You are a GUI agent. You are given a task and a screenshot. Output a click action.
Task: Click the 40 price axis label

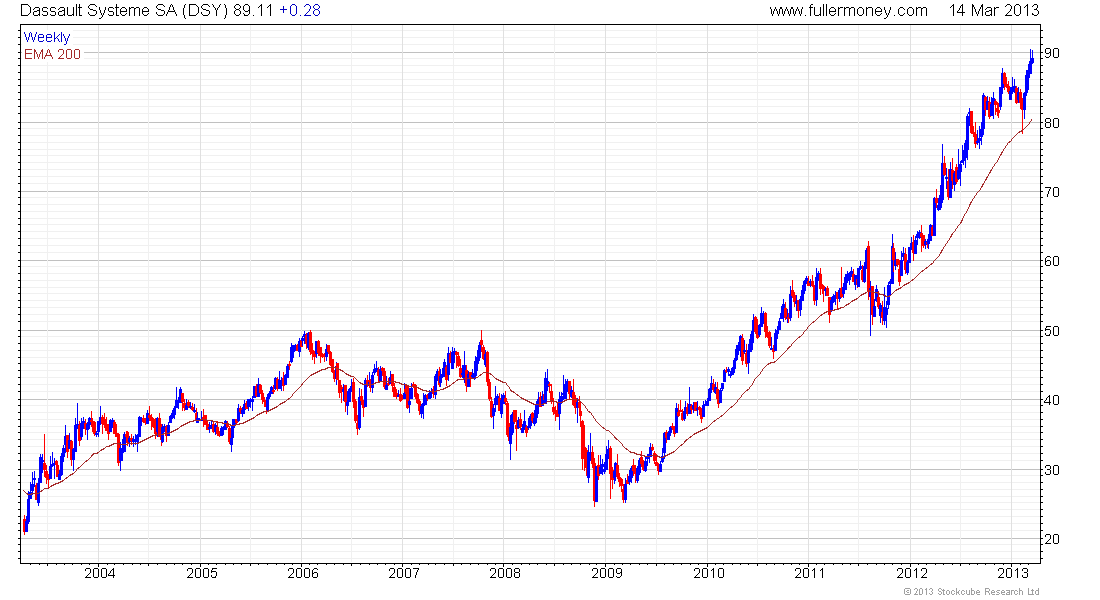tap(1052, 401)
